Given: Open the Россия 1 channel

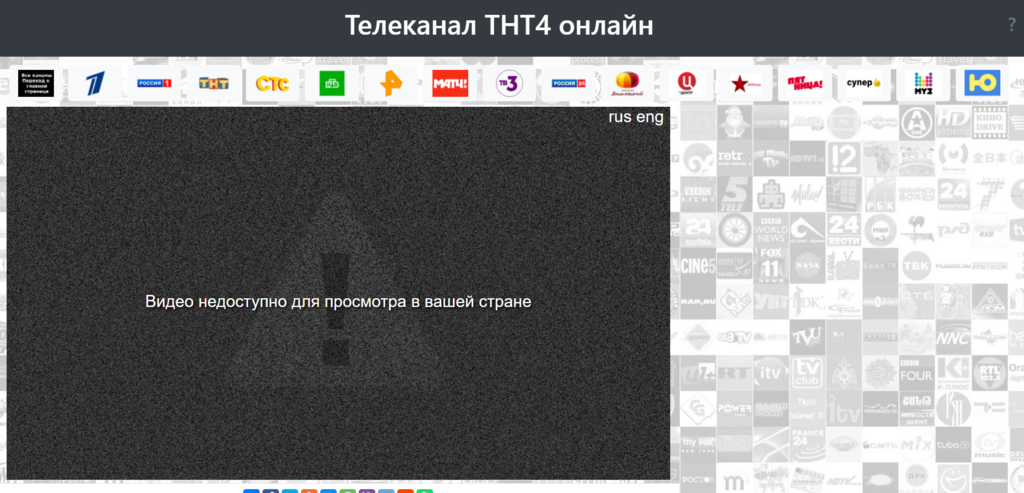Looking at the screenshot, I should (x=154, y=84).
